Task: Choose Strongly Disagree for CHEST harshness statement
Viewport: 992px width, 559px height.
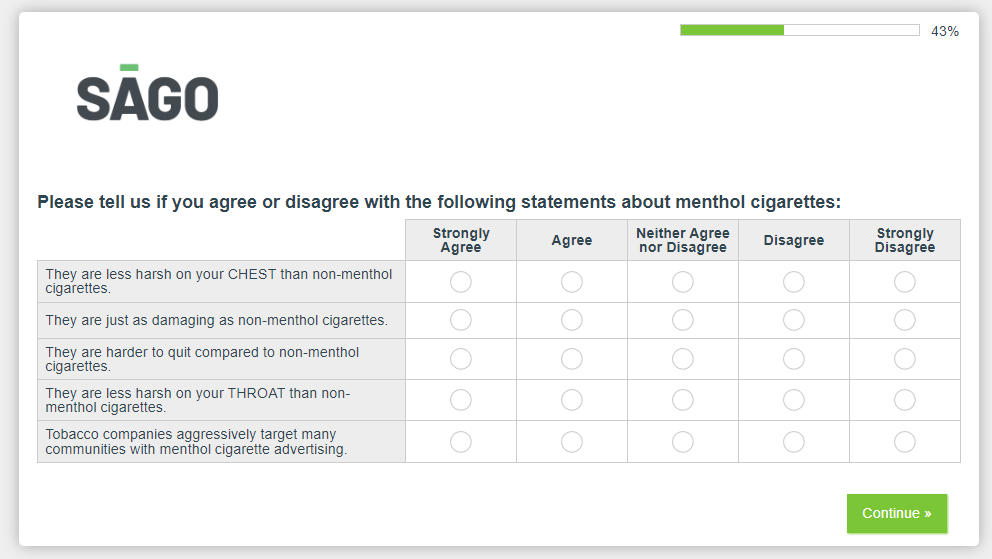Action: 905,282
